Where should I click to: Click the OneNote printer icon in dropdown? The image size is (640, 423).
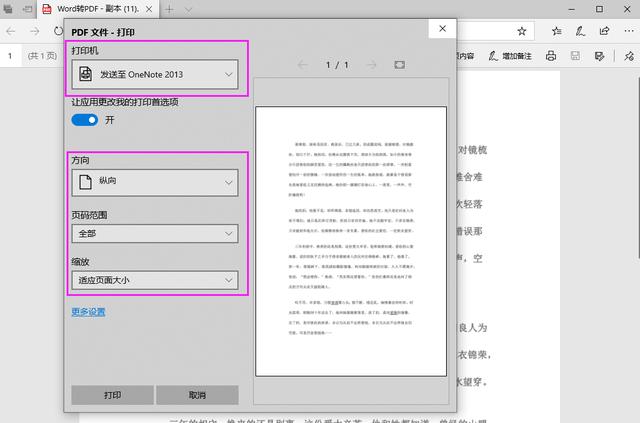coord(85,74)
